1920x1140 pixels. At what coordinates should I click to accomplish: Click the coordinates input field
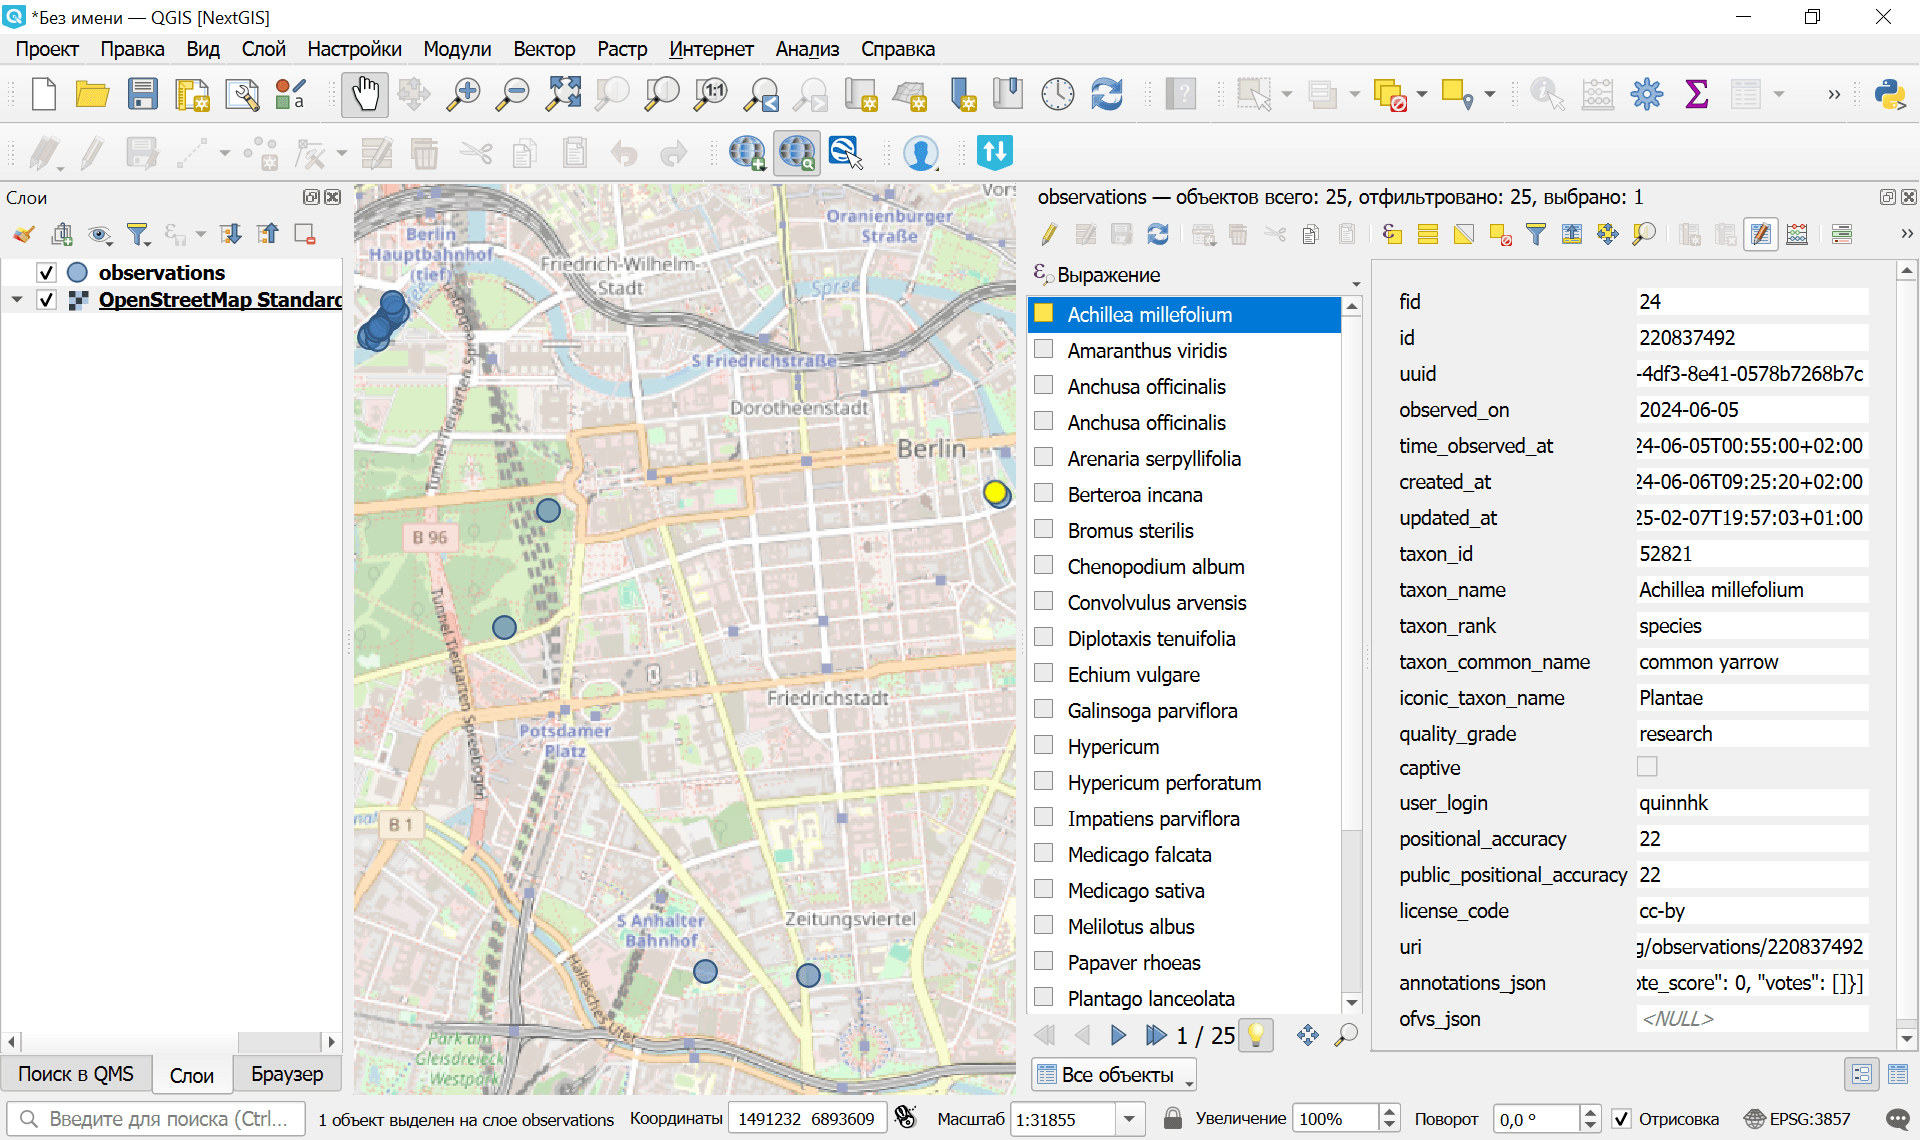(806, 1119)
